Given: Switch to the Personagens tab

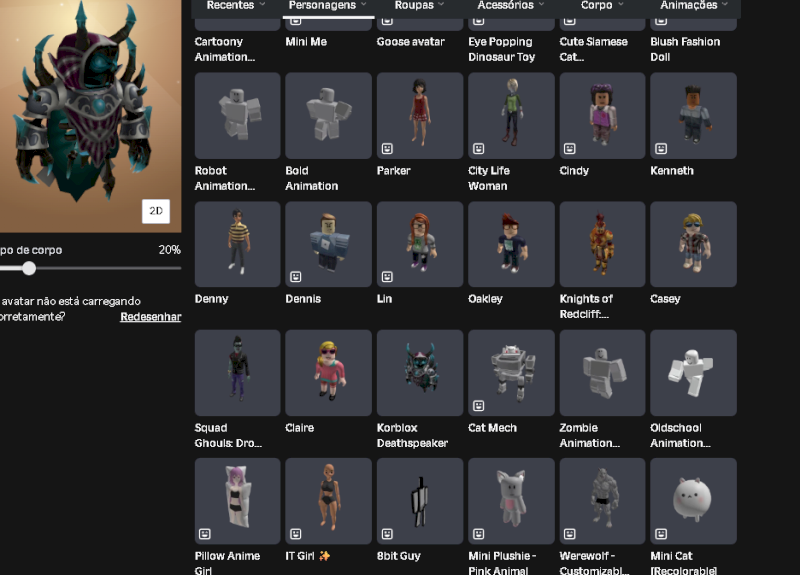Looking at the screenshot, I should (328, 6).
